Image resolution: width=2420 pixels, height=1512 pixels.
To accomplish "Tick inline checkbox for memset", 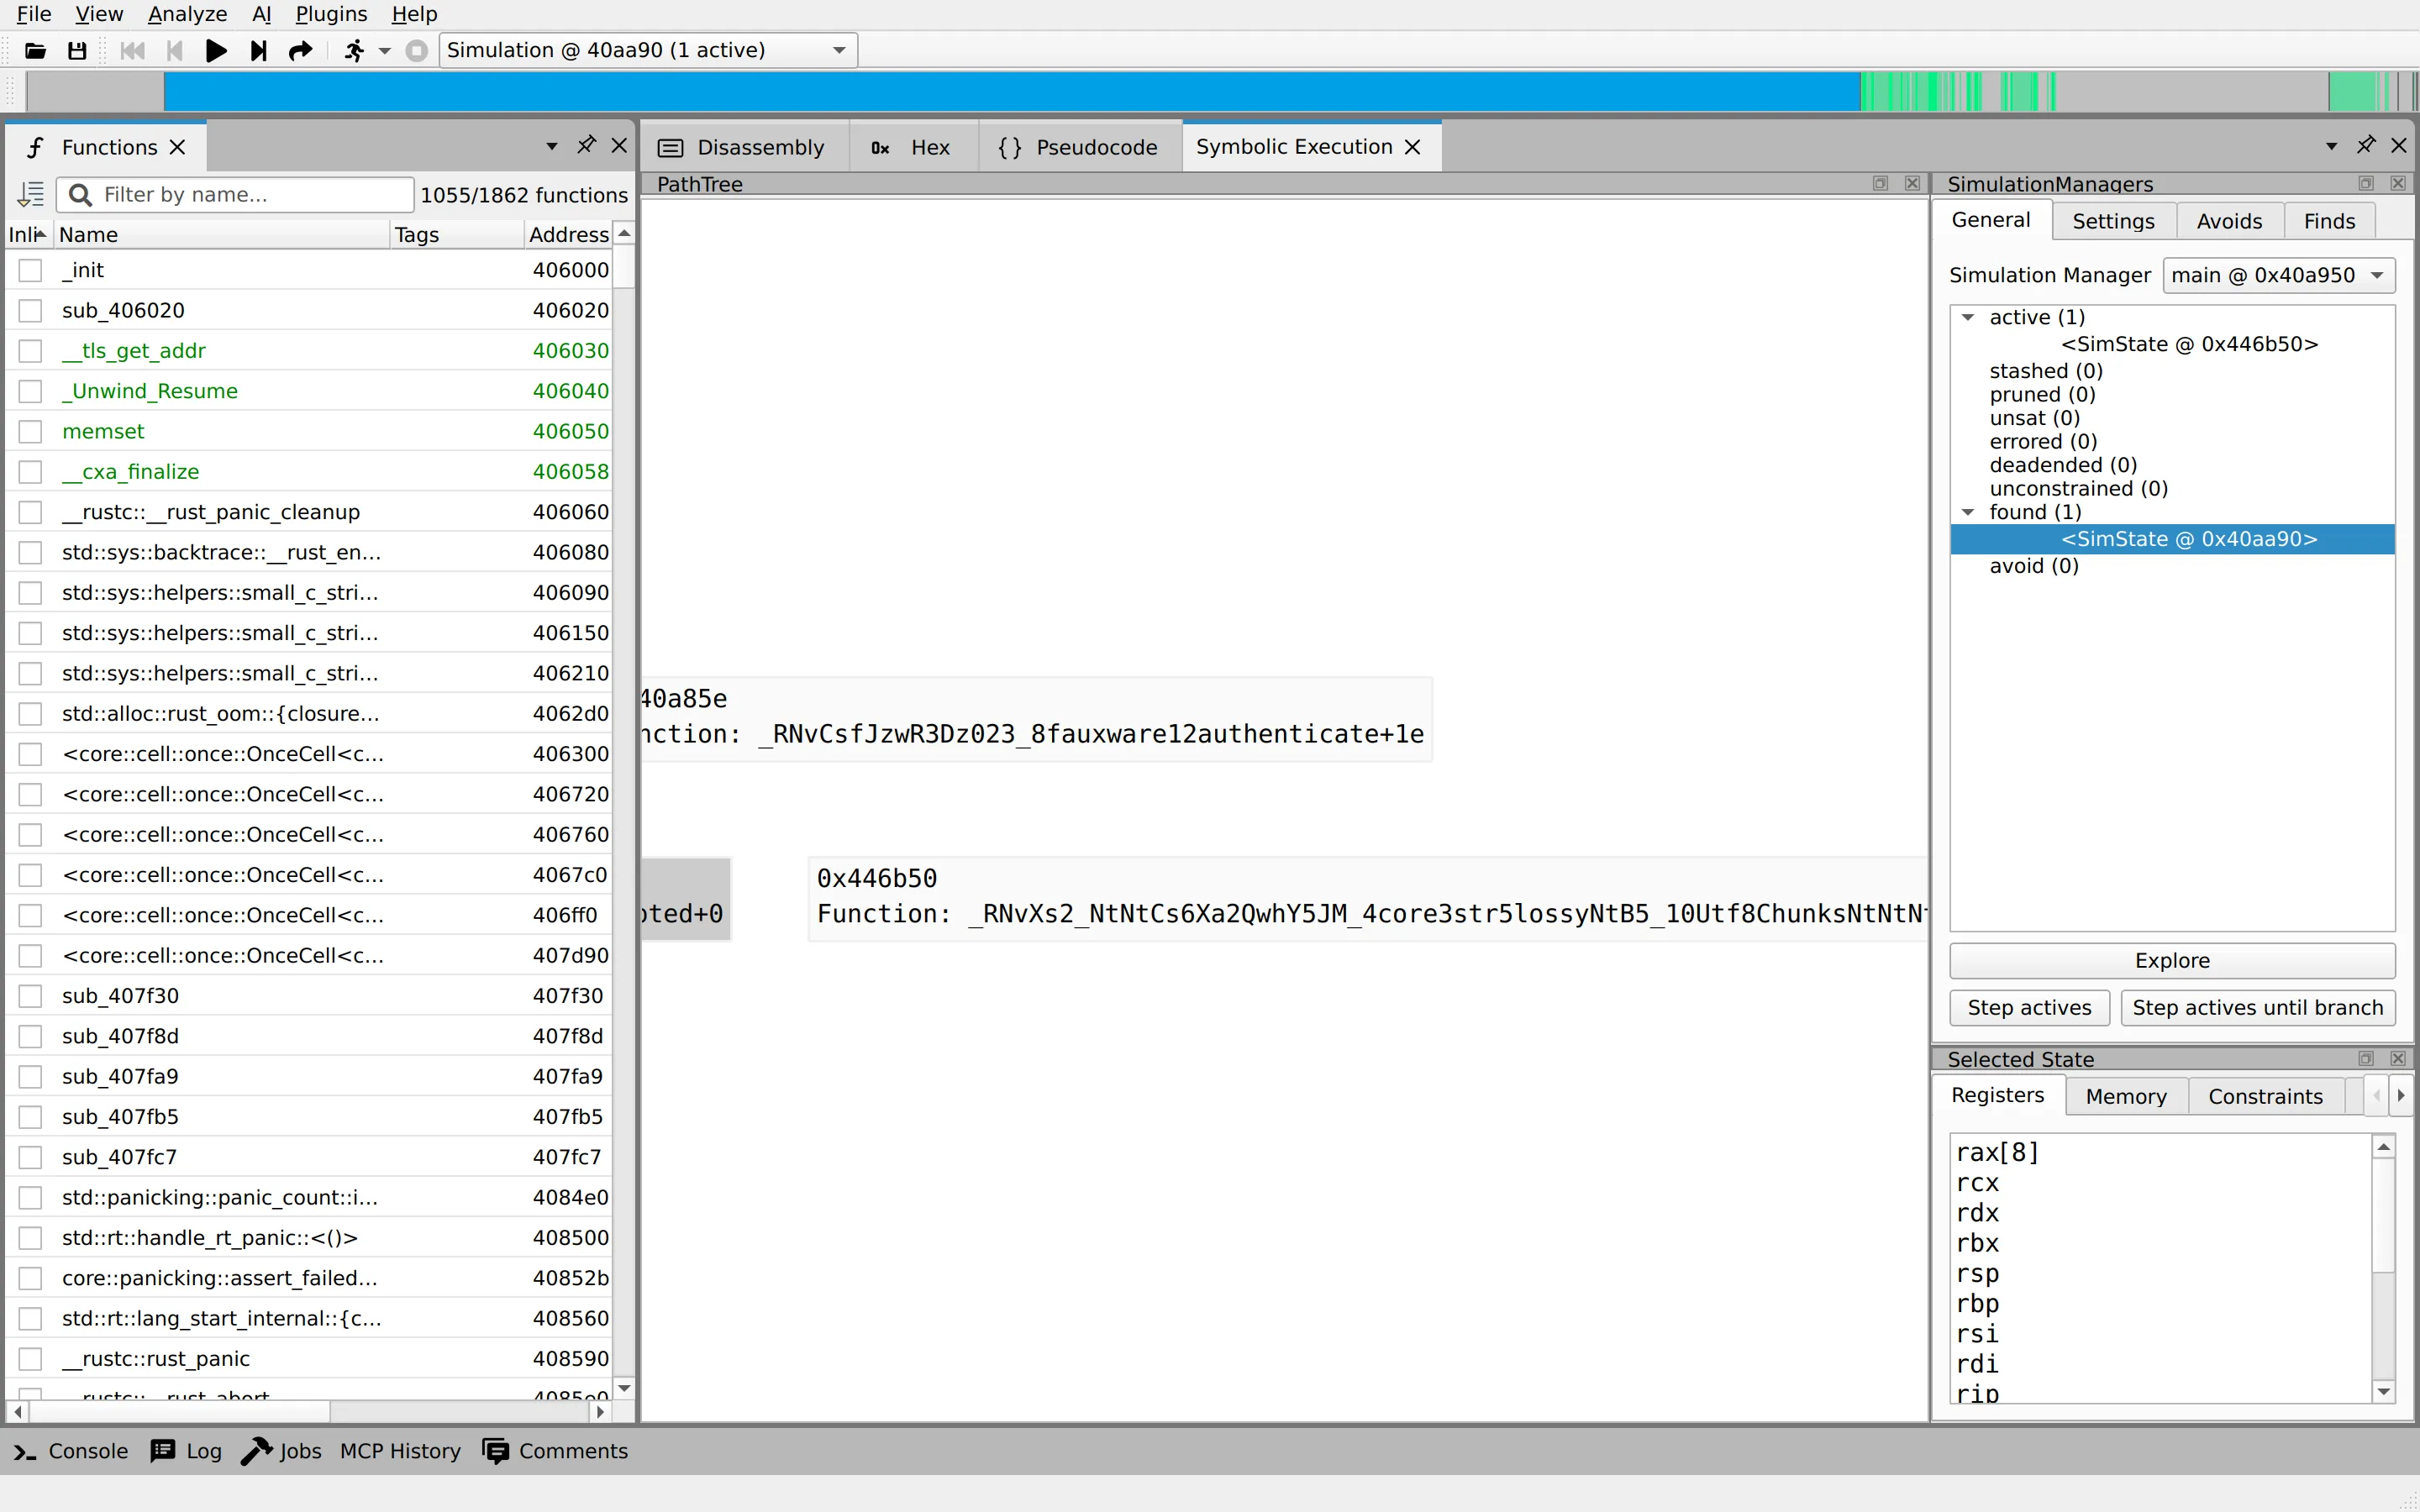I will pyautogui.click(x=31, y=431).
